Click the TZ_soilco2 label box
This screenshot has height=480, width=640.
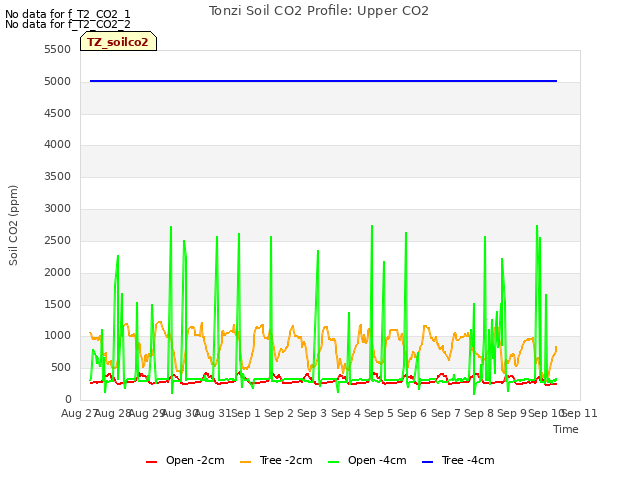click(x=118, y=42)
